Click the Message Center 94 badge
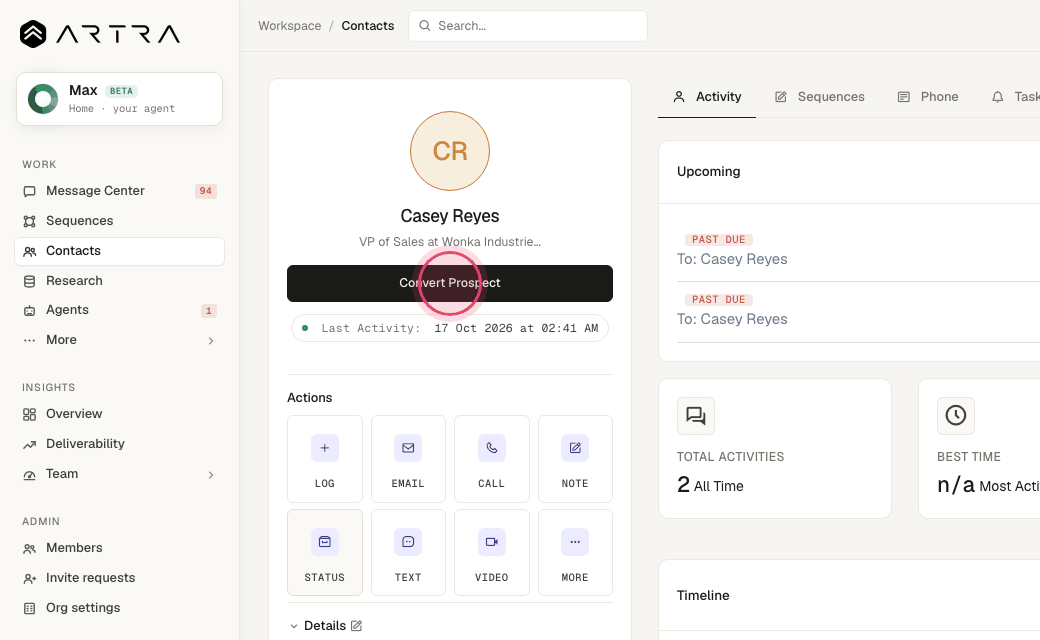This screenshot has height=640, width=1040. click(x=206, y=191)
